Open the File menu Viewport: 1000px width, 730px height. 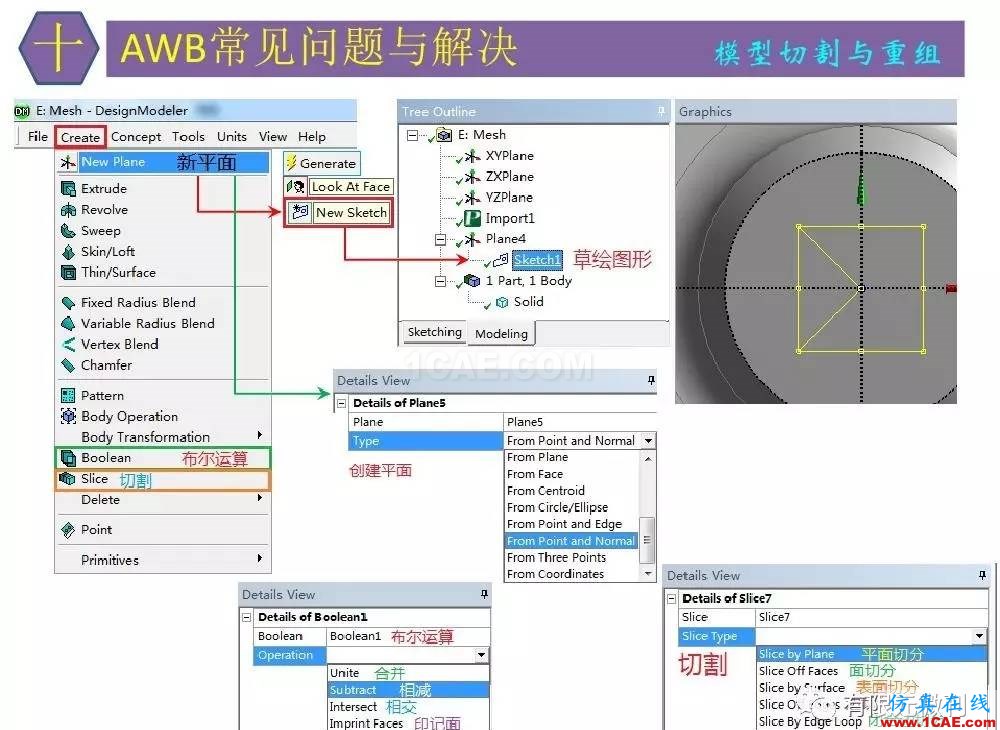coord(38,136)
